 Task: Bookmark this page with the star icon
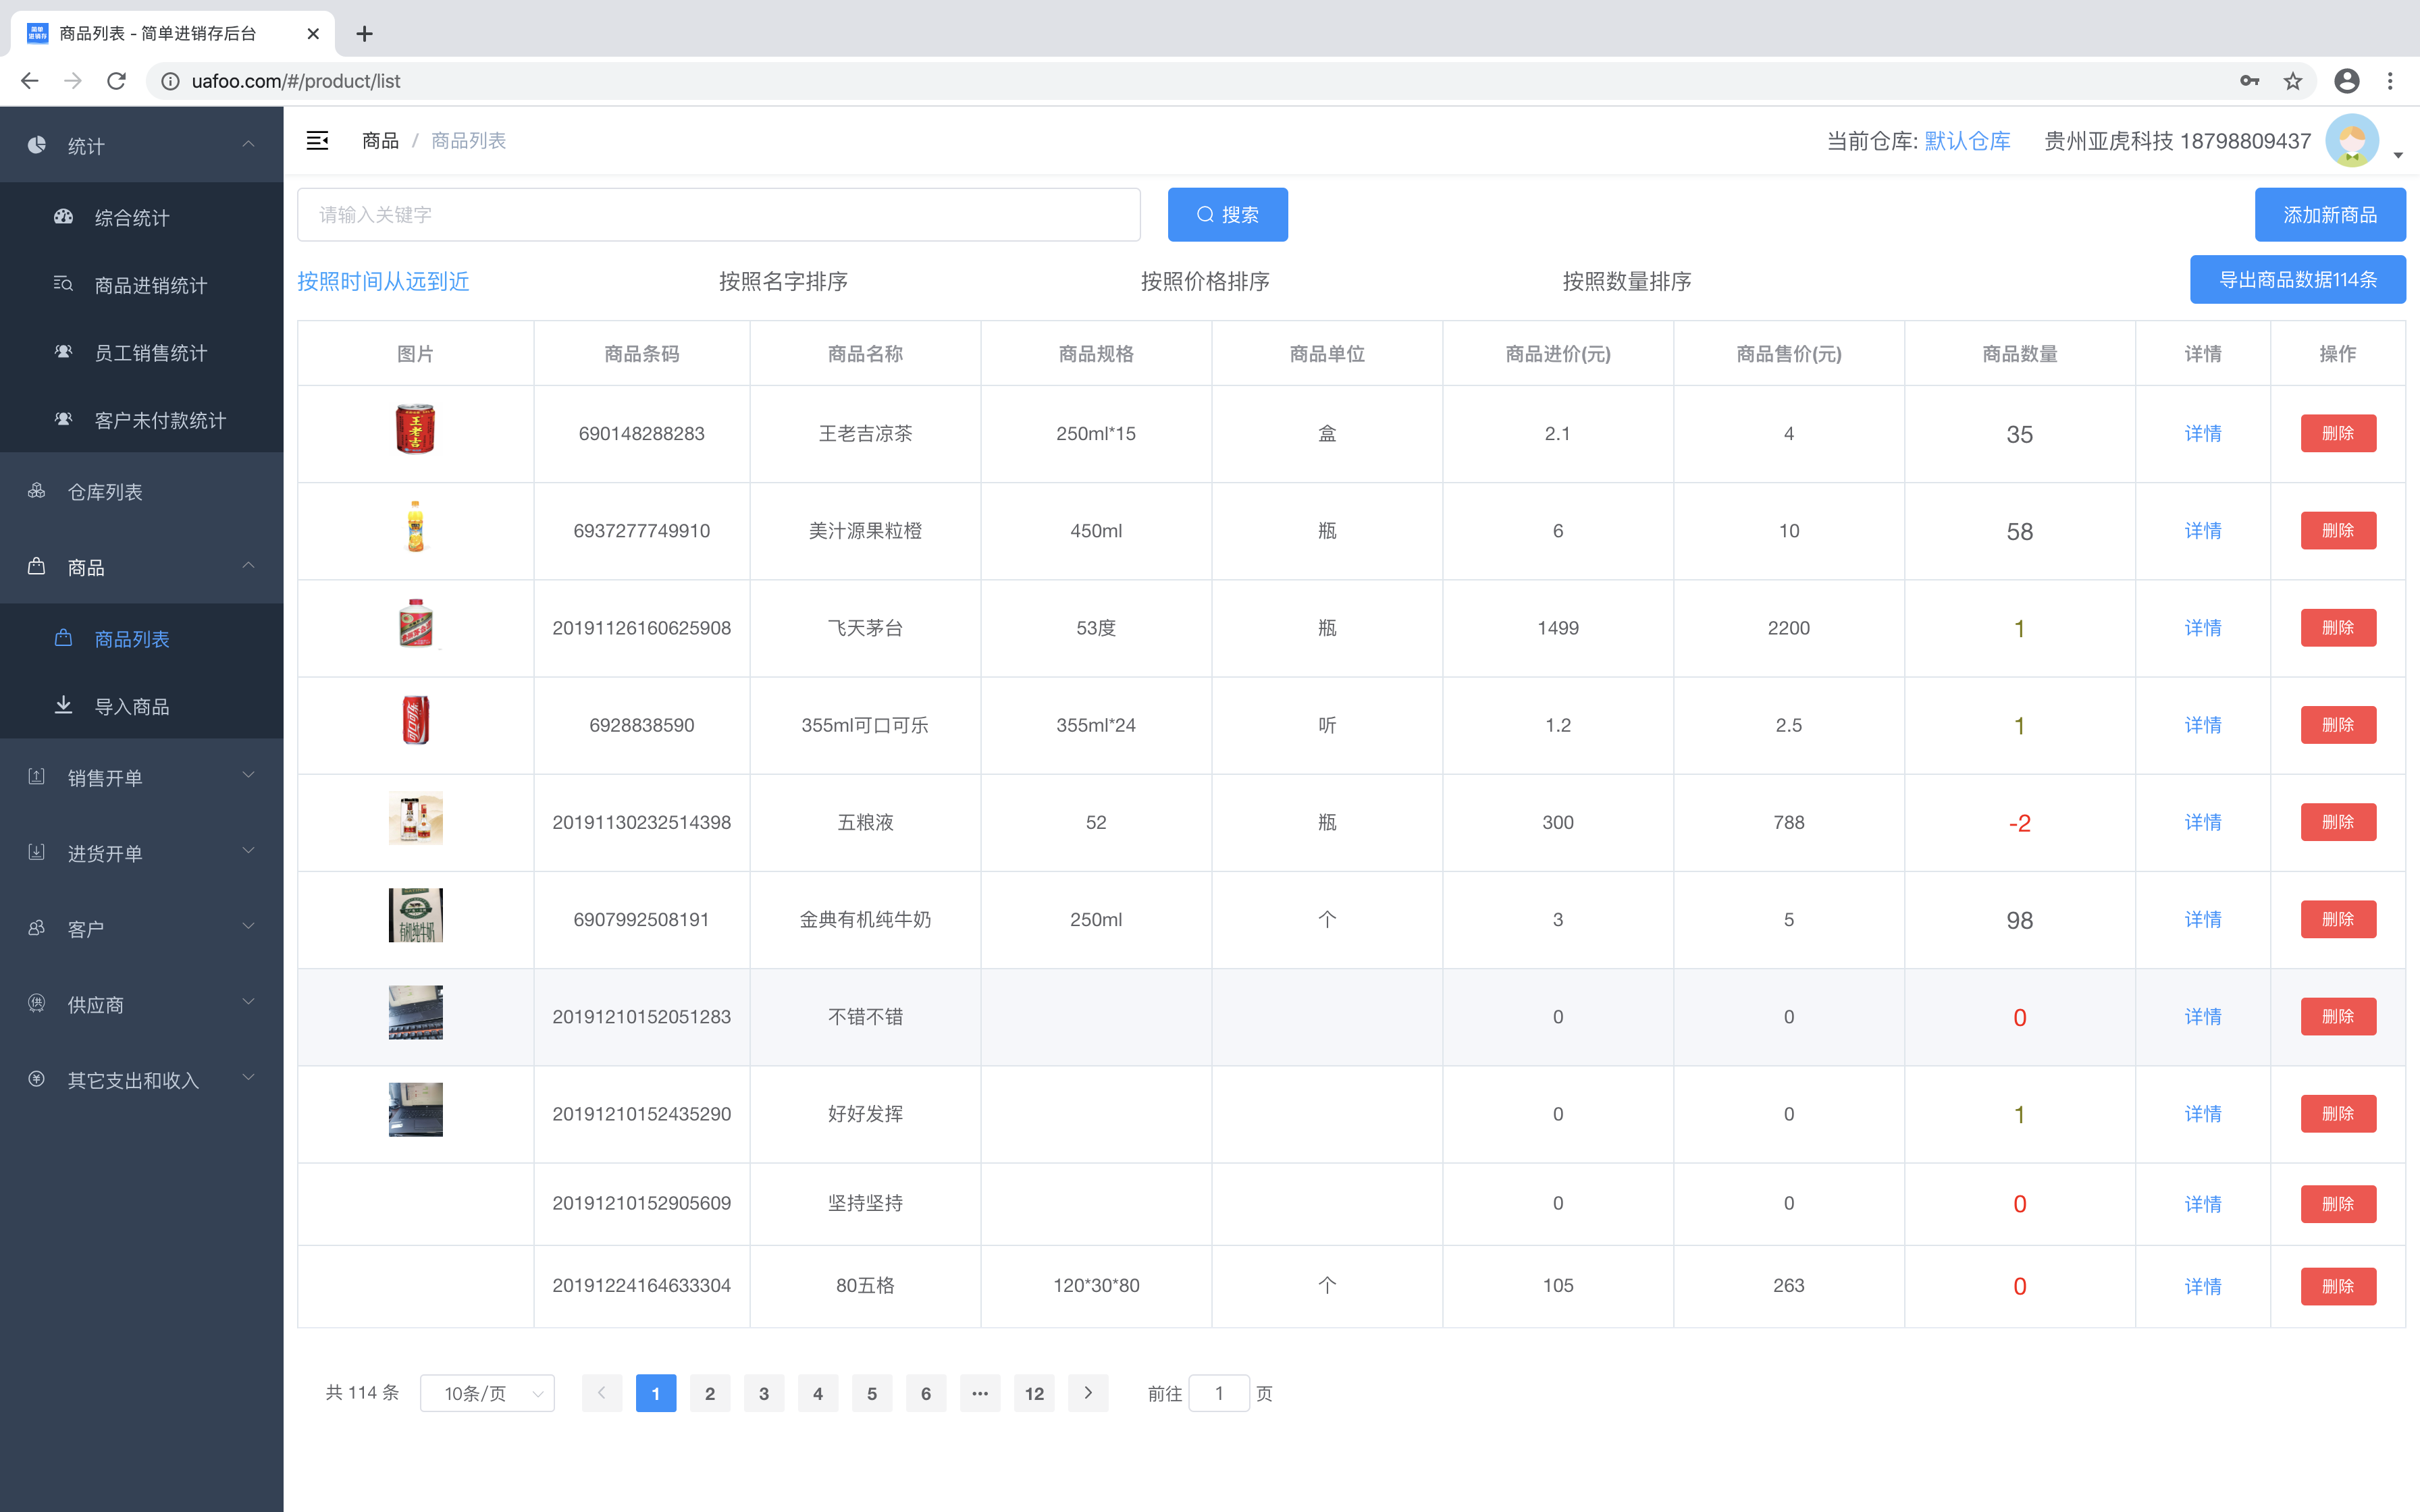2293,81
